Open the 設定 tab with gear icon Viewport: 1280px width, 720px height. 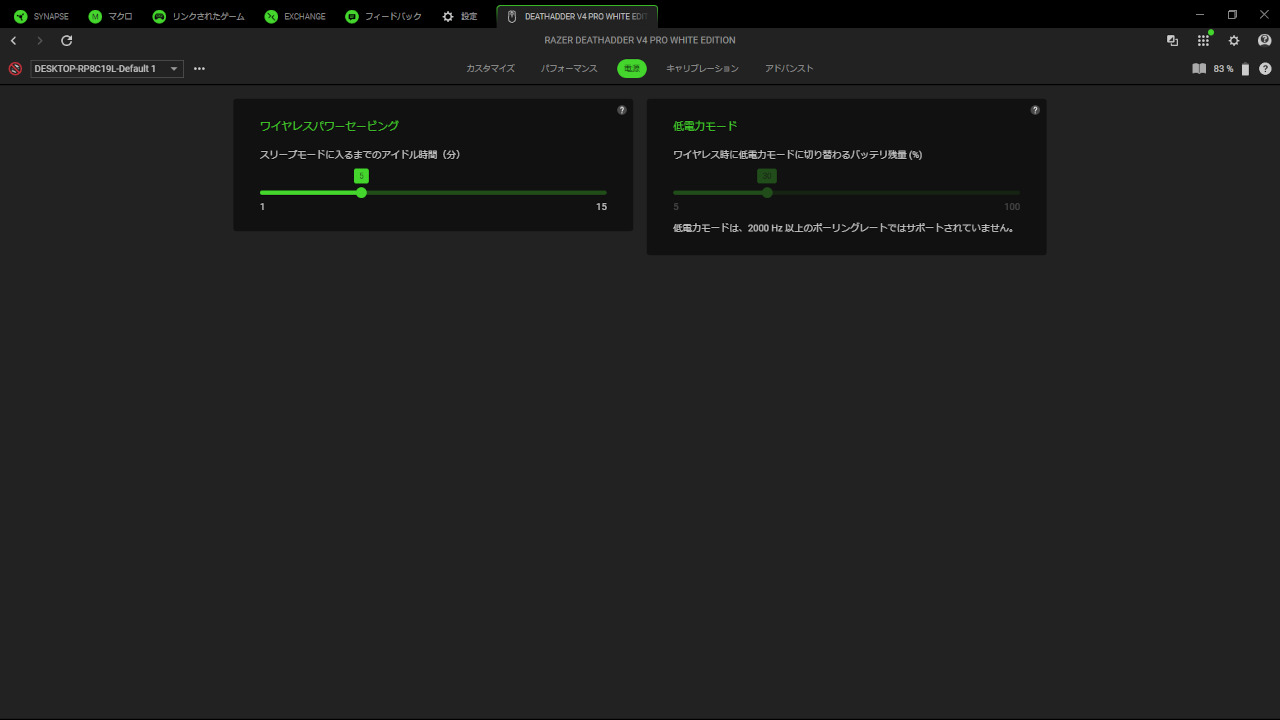click(460, 16)
